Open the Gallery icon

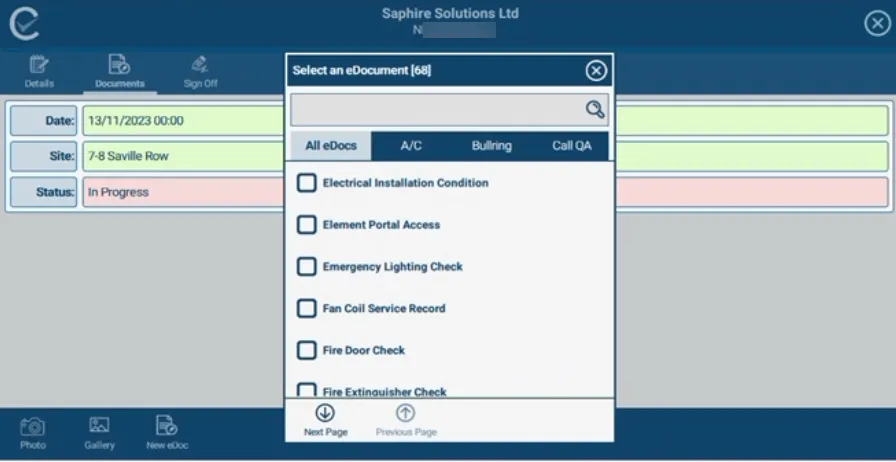pyautogui.click(x=99, y=427)
